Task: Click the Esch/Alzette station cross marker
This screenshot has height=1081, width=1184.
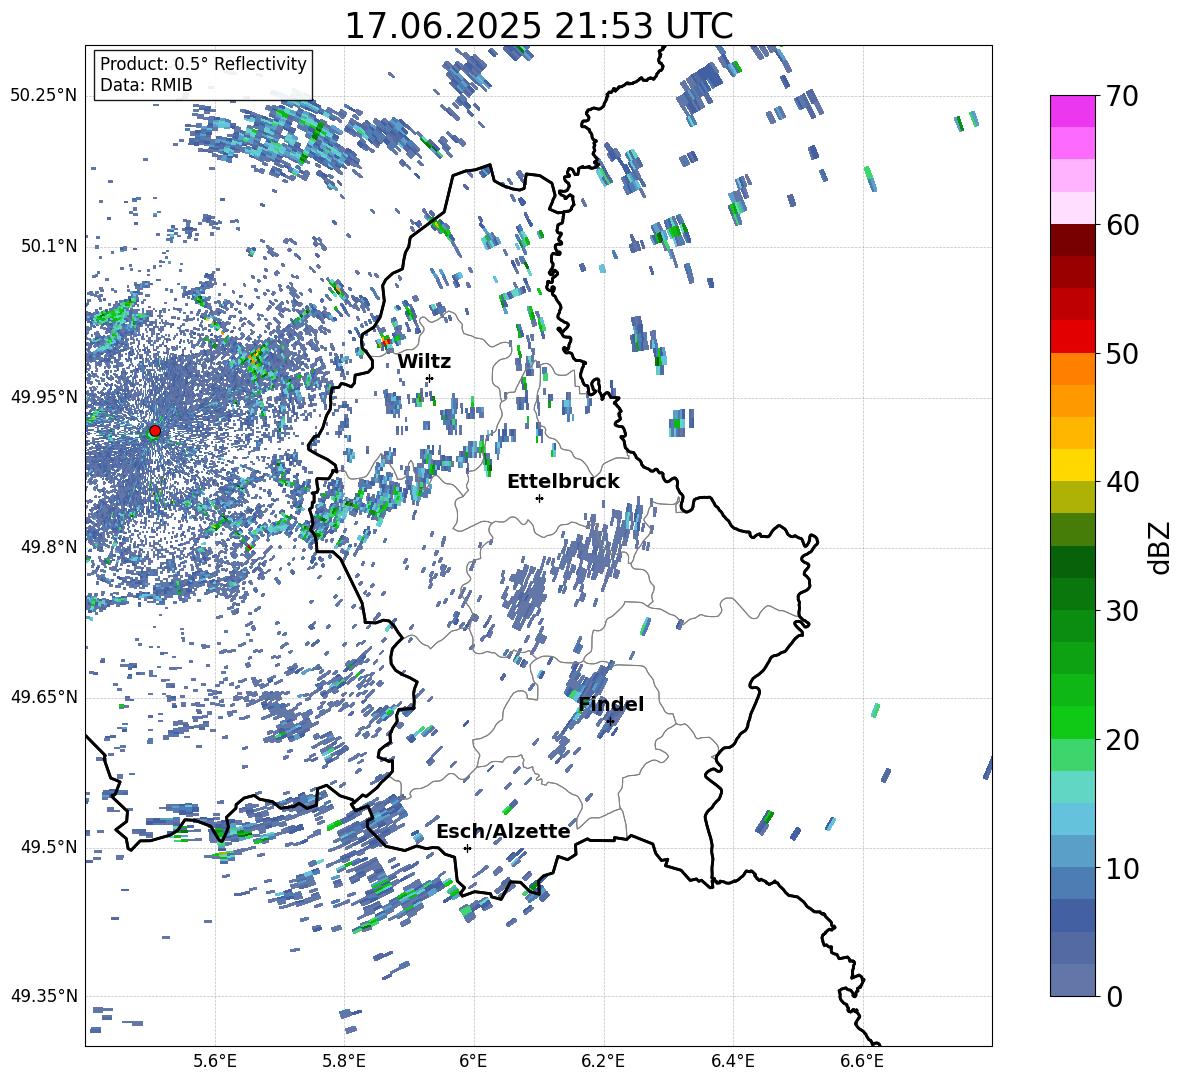Action: [467, 848]
